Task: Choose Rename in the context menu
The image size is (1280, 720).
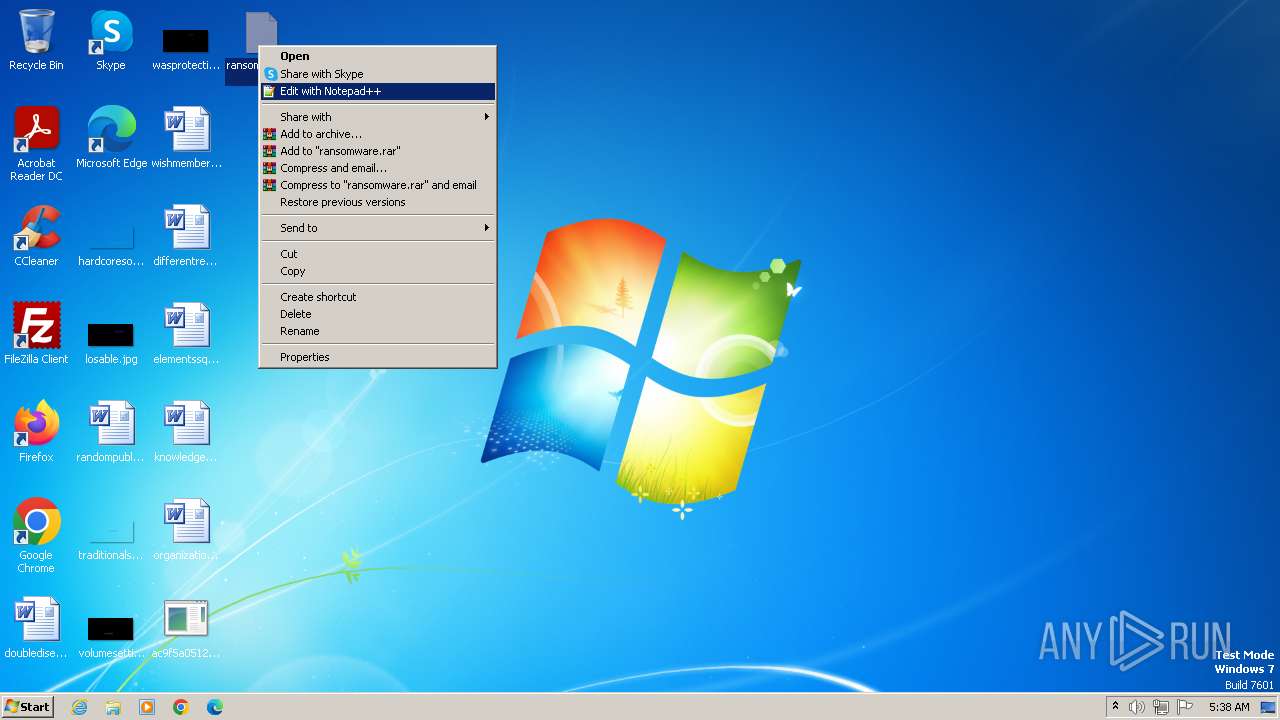Action: (x=378, y=331)
